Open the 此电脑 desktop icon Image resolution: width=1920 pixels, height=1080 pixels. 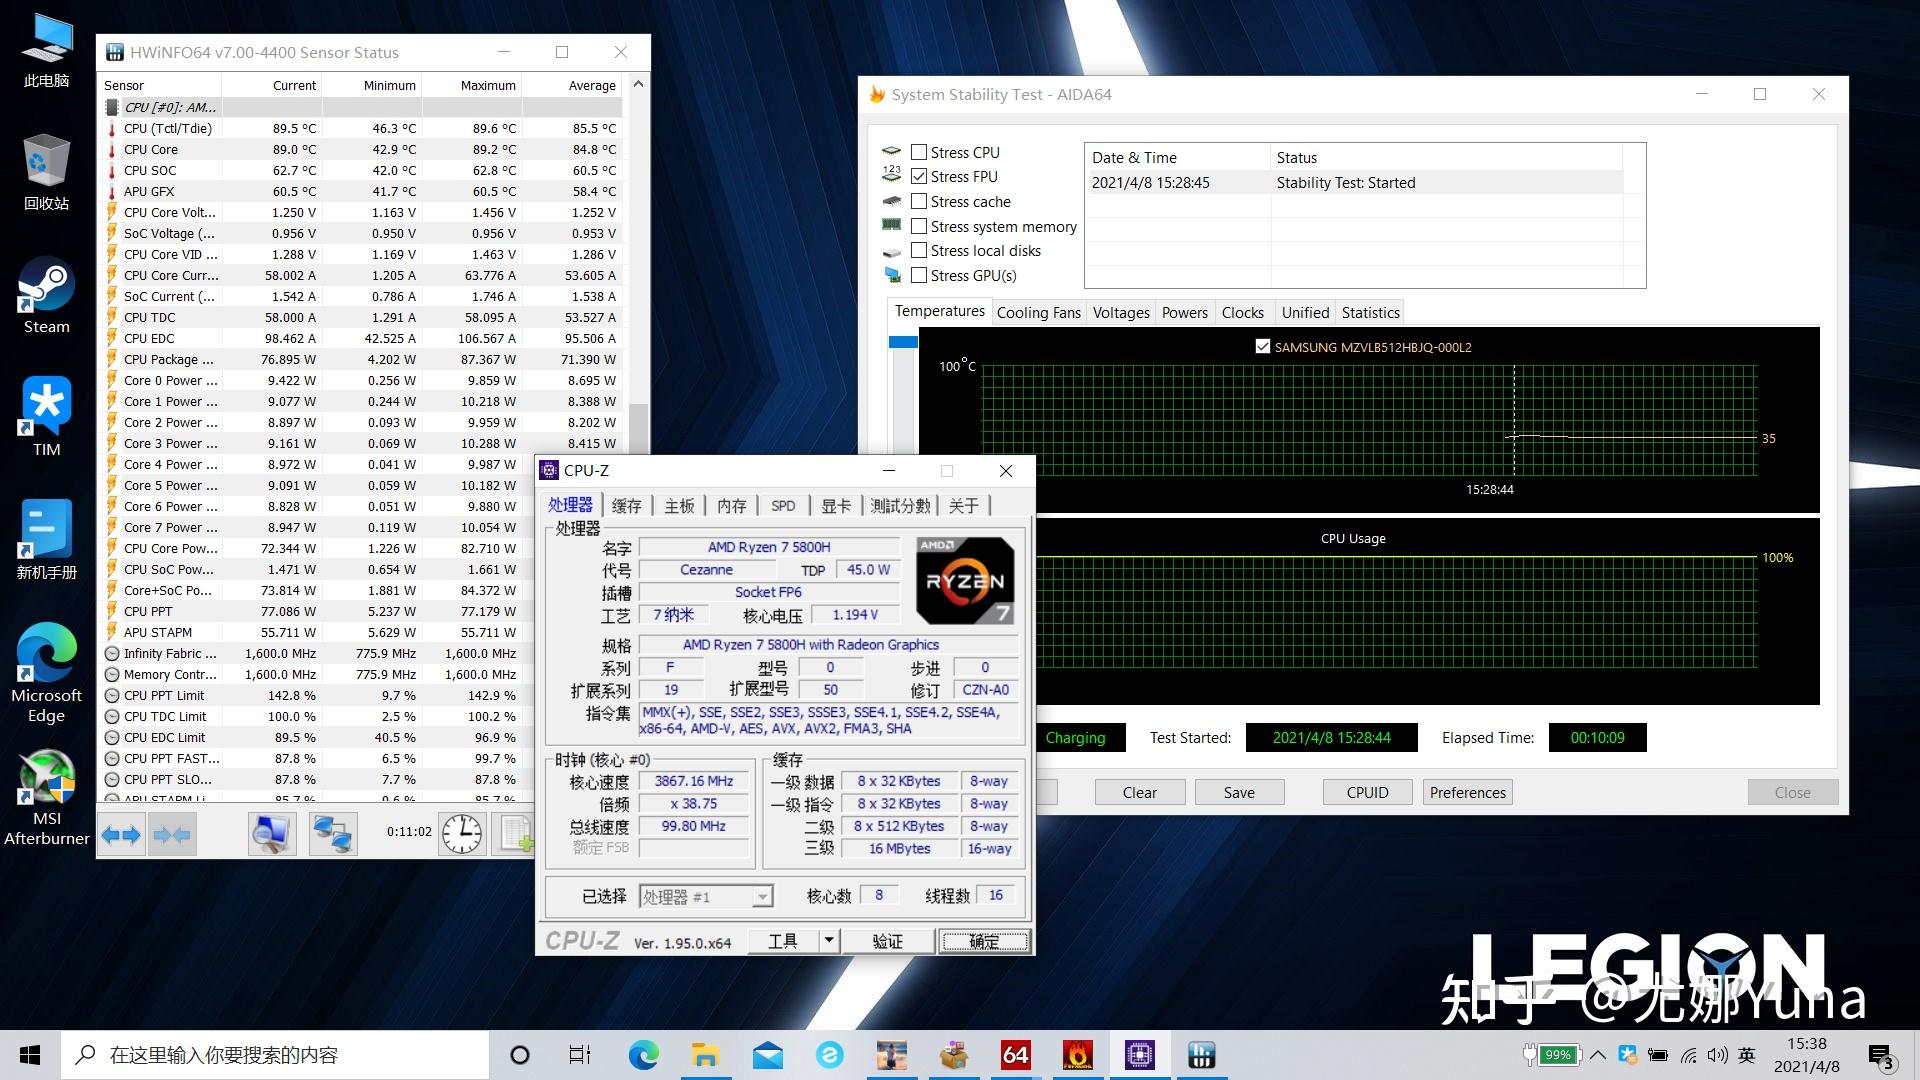[x=47, y=50]
